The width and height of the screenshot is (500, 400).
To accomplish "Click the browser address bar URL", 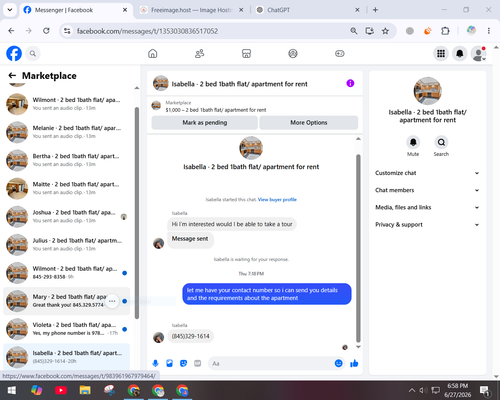I will (x=147, y=31).
